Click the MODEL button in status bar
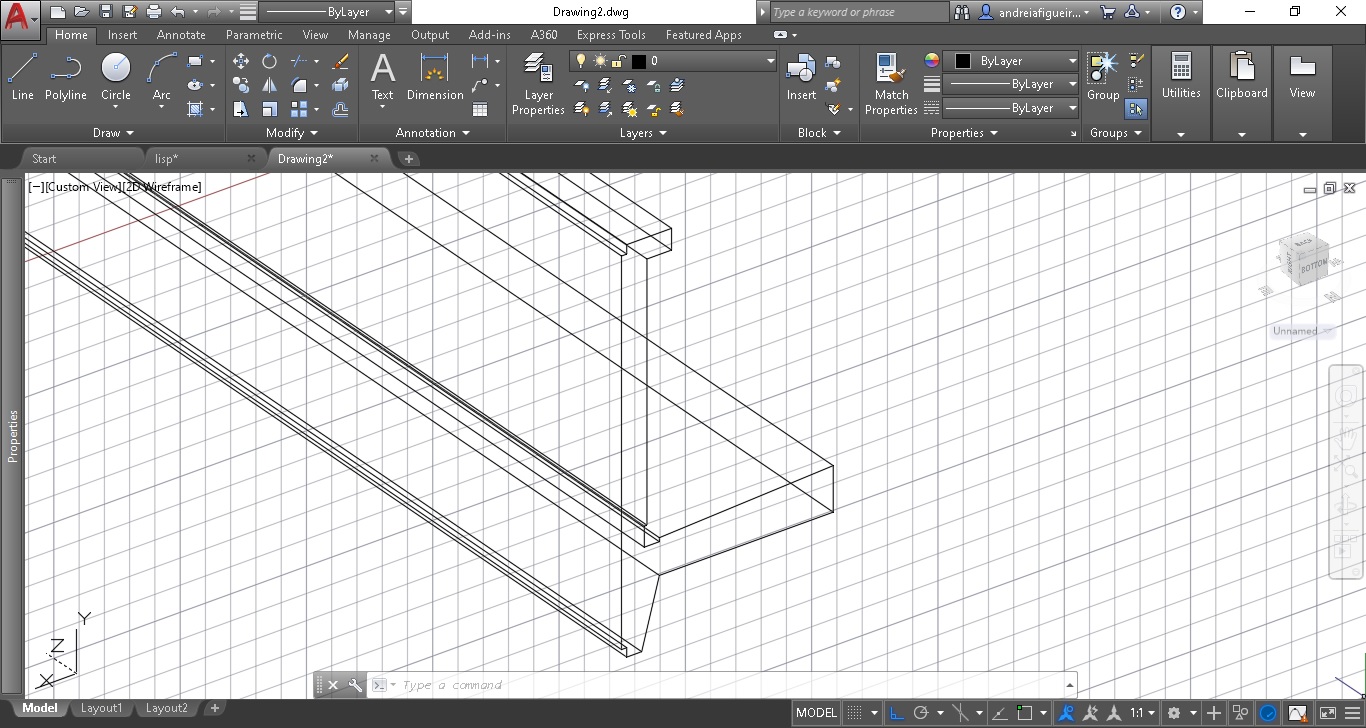 click(816, 713)
